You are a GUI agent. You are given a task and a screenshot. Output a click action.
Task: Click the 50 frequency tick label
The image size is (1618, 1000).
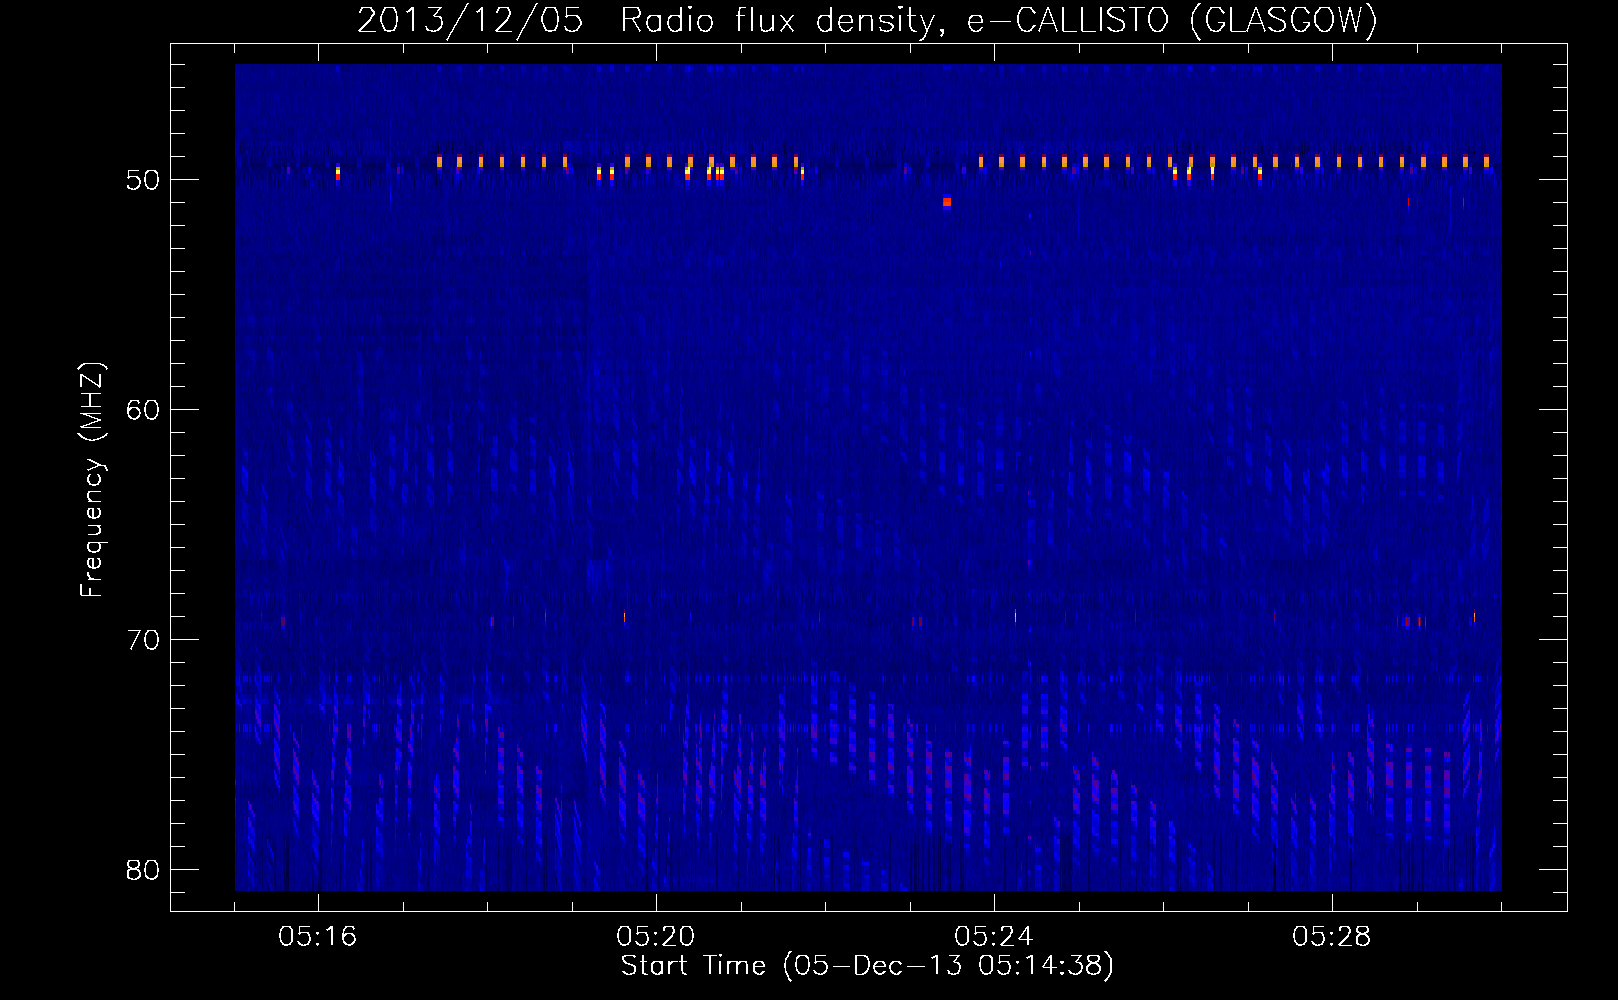pyautogui.click(x=143, y=180)
